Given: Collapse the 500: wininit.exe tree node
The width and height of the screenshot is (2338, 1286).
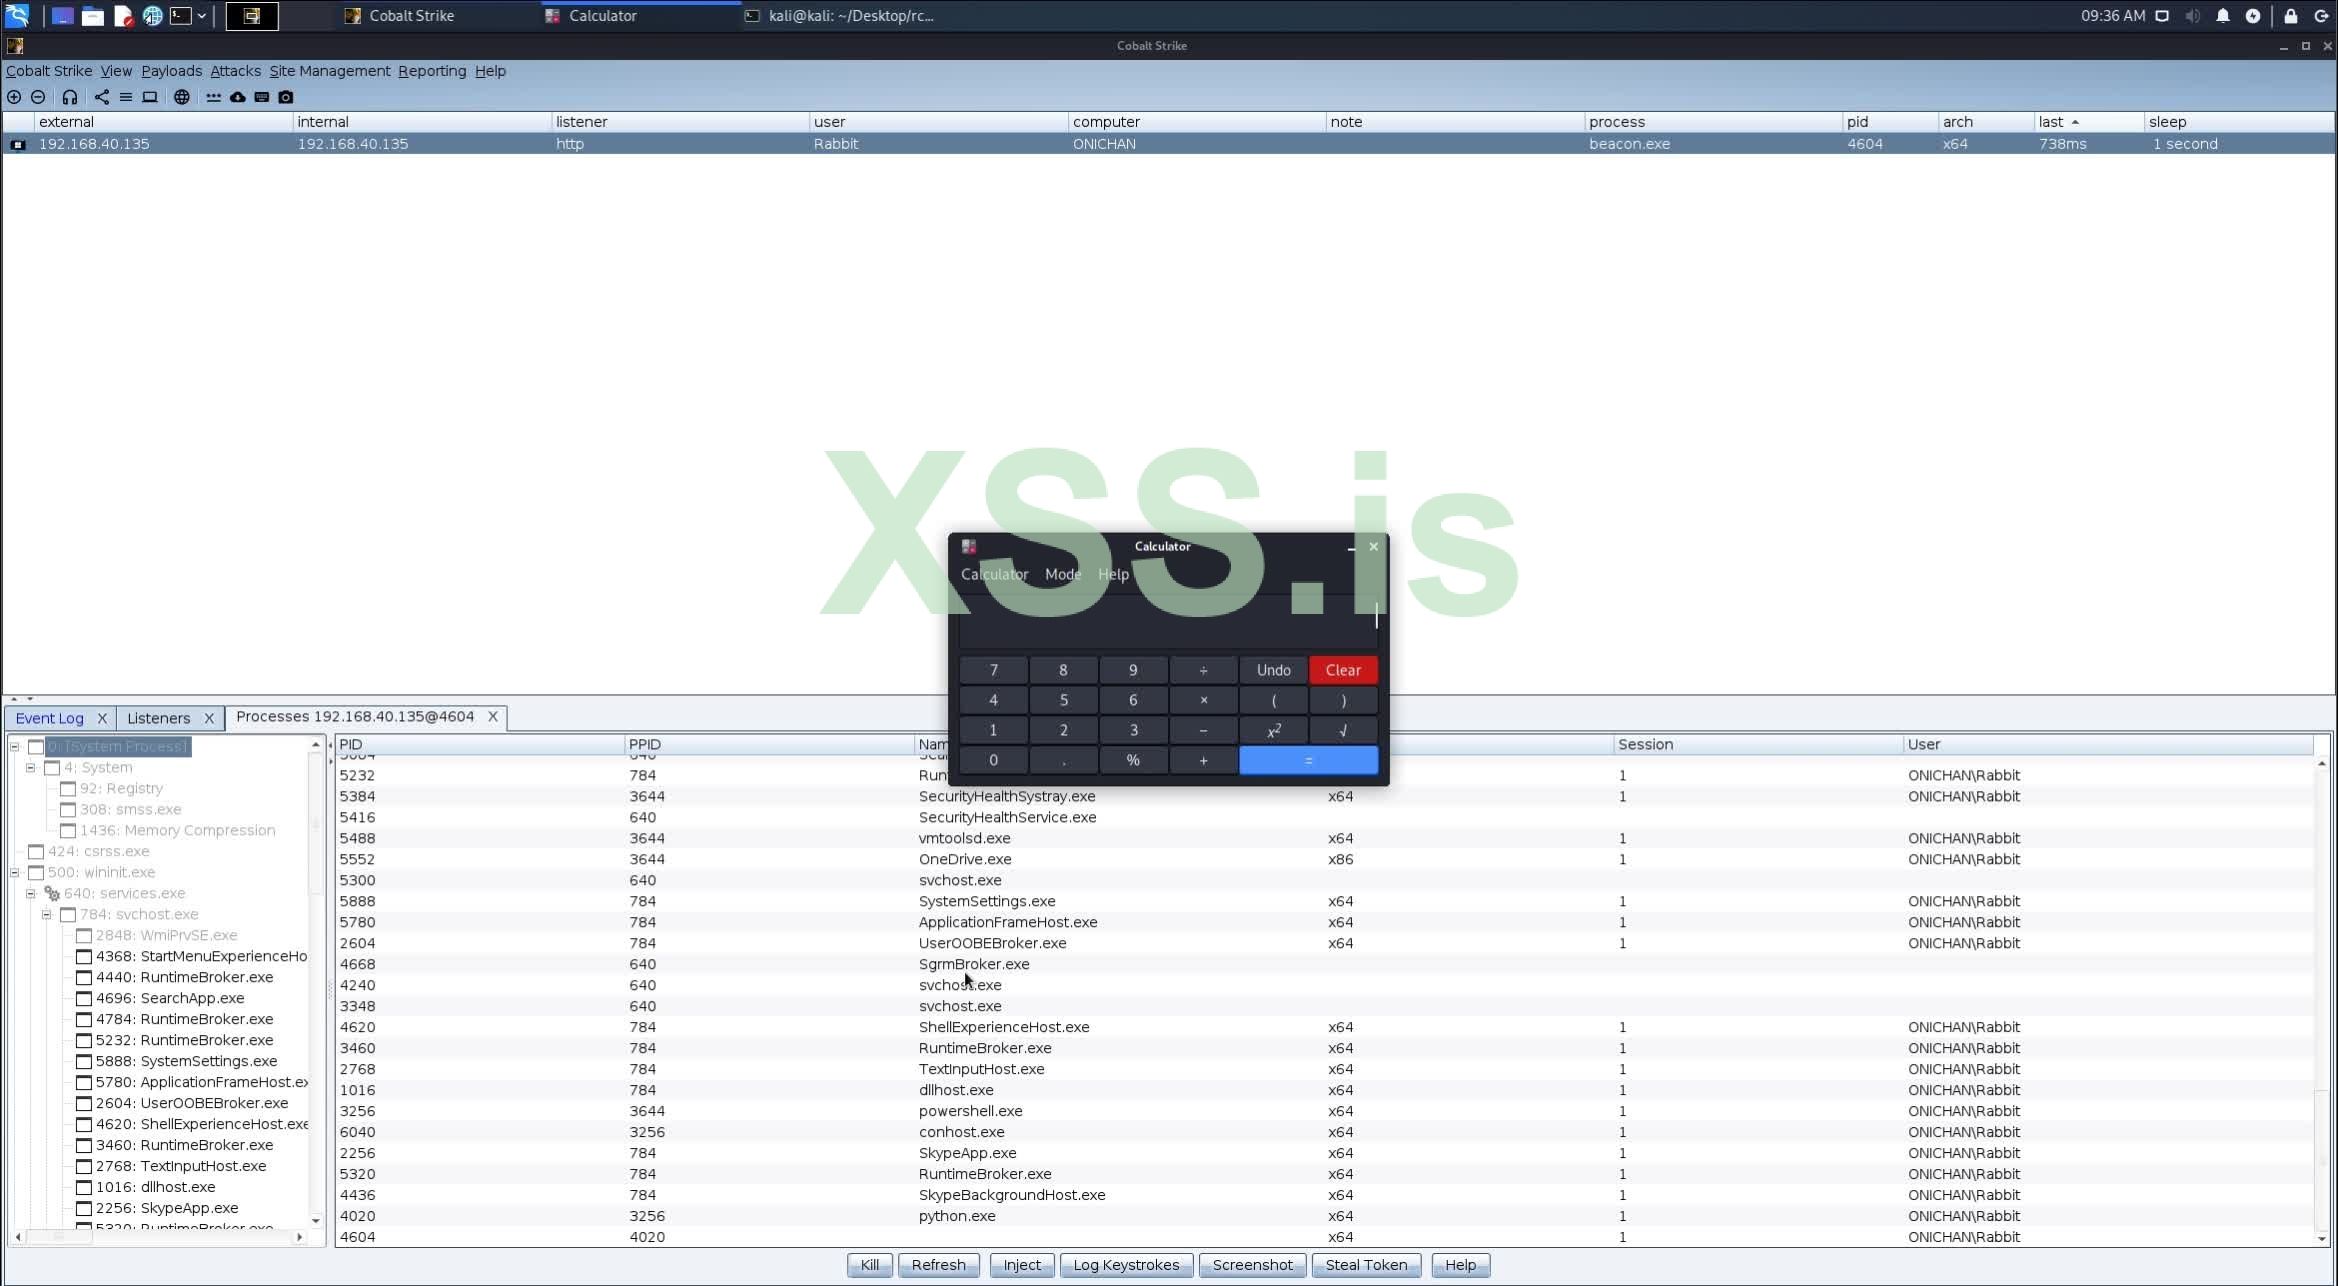Looking at the screenshot, I should [15, 872].
